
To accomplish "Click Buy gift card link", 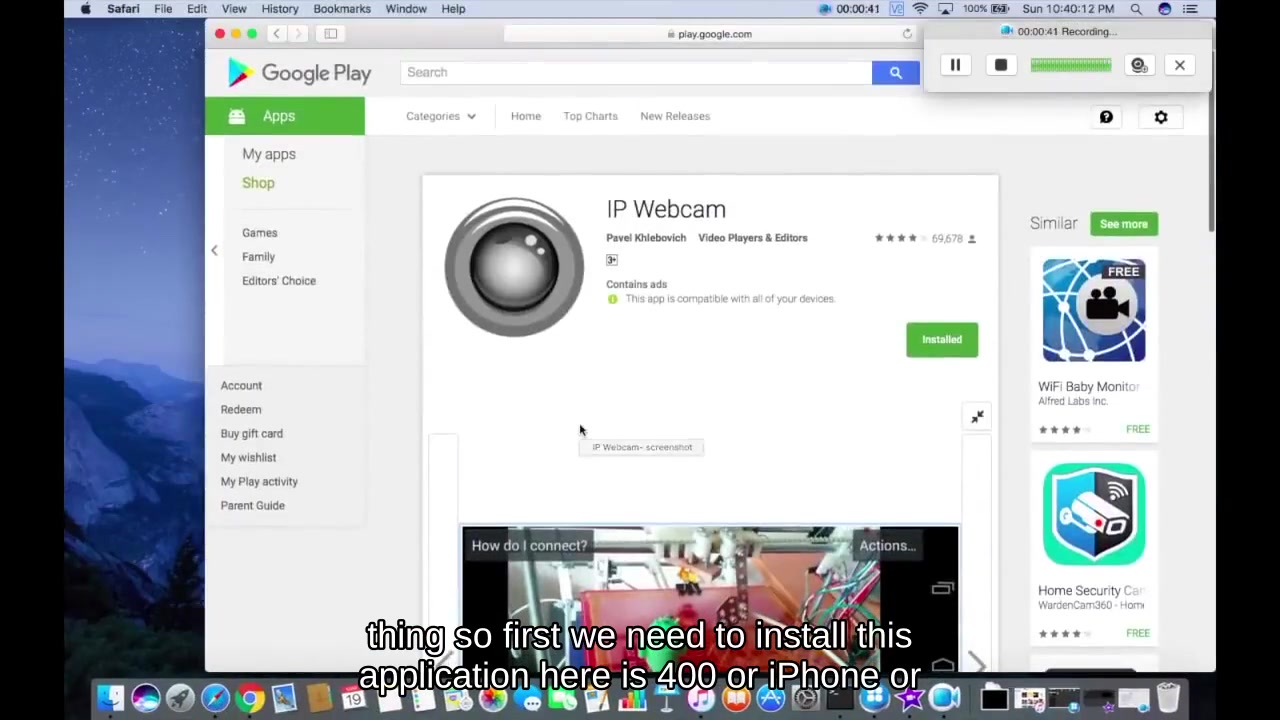I will pos(252,433).
